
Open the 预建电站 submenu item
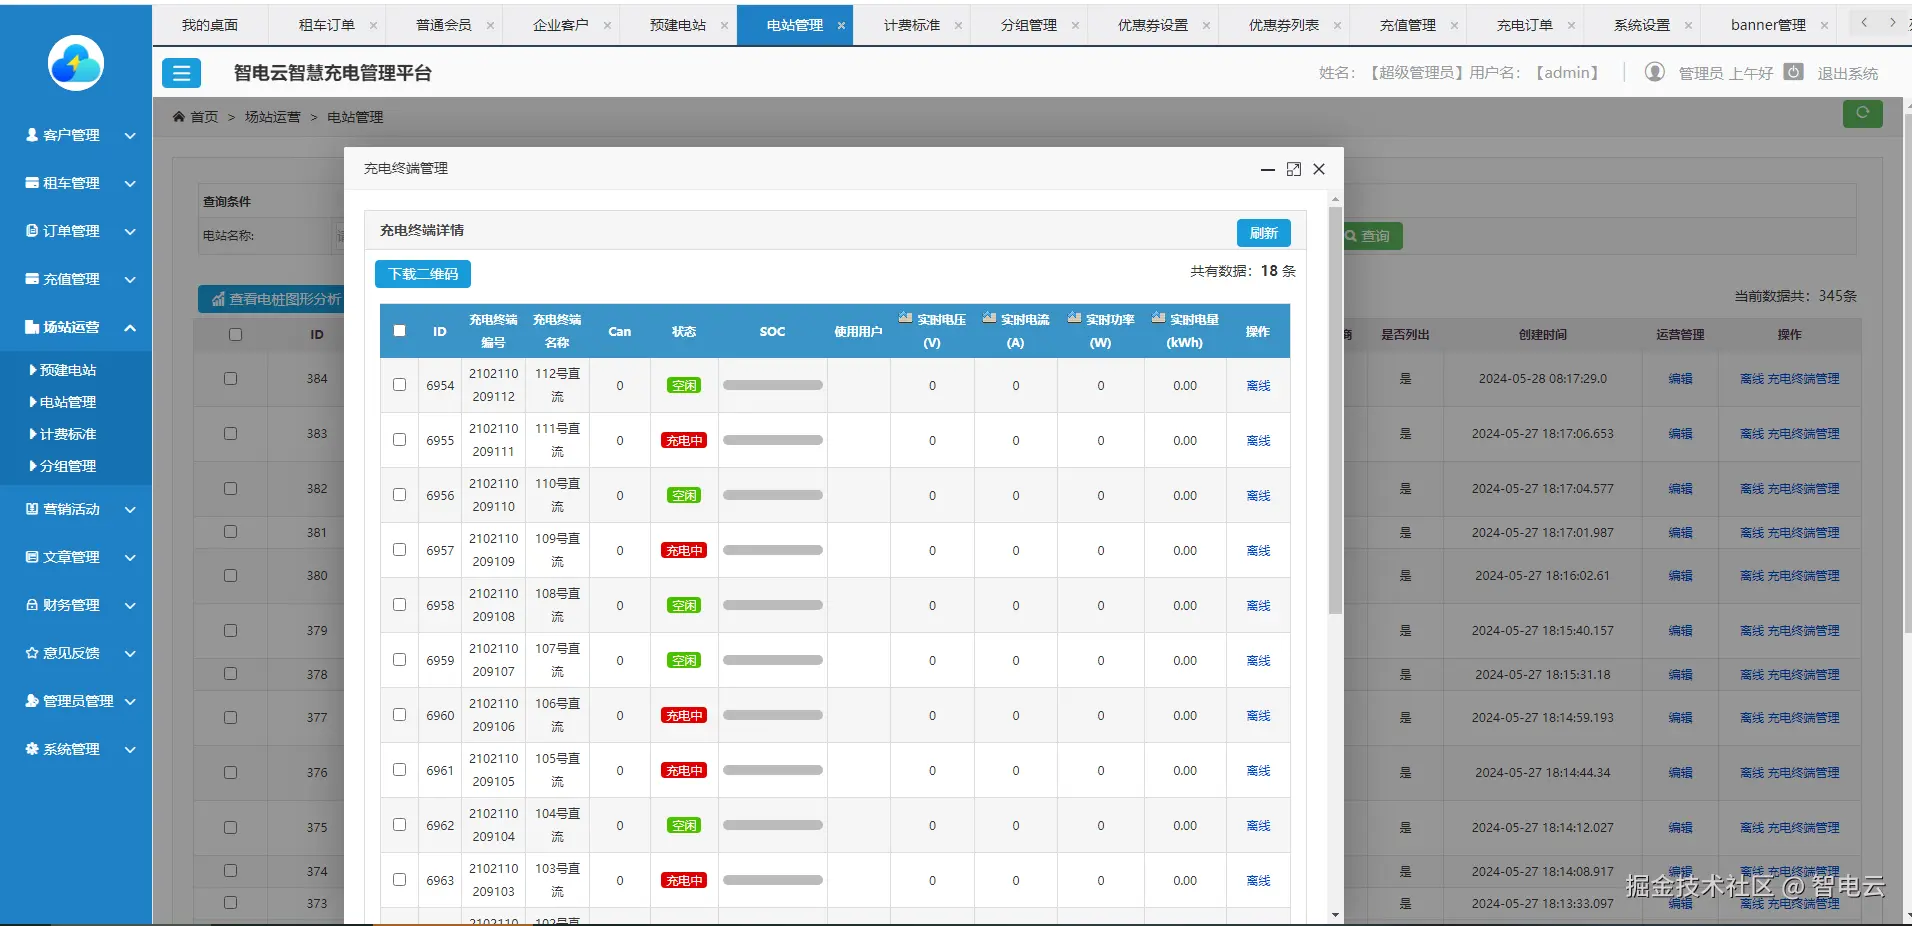coord(68,370)
